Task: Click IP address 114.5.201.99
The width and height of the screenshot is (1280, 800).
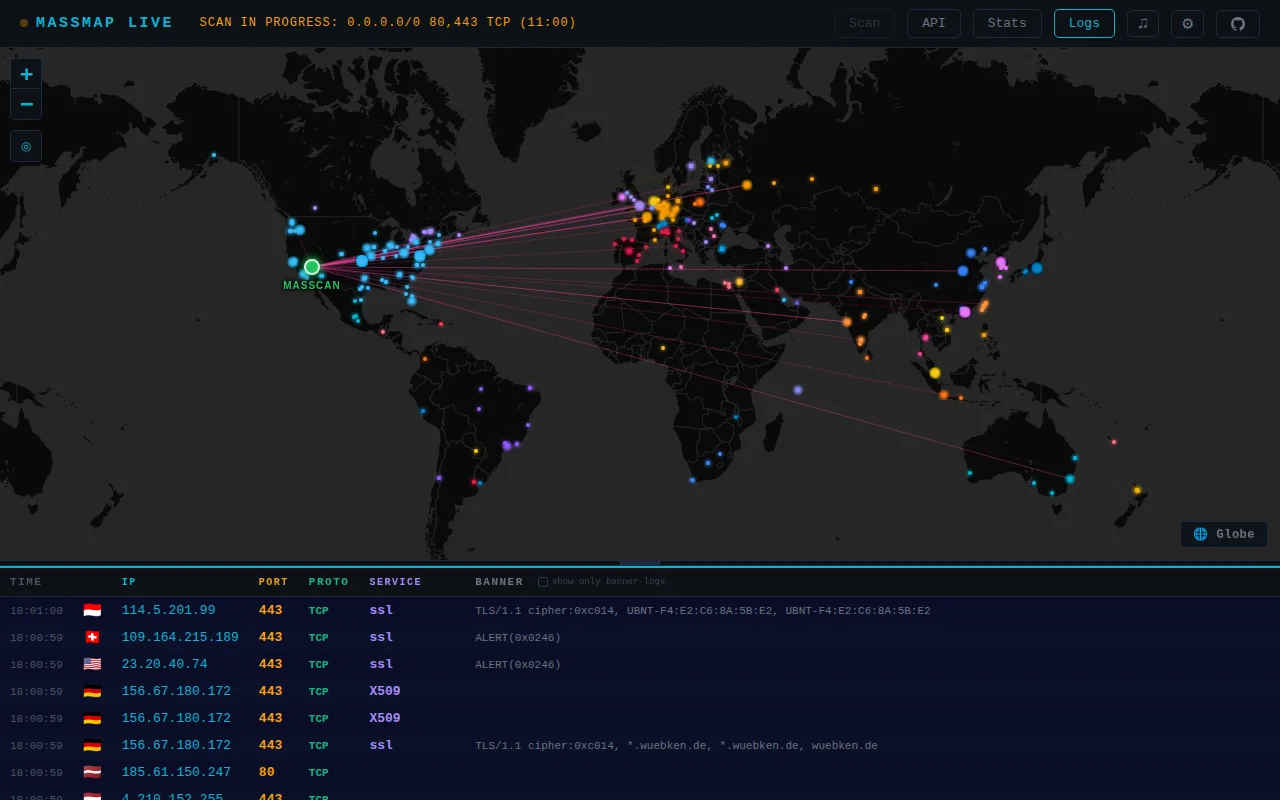Action: point(168,610)
